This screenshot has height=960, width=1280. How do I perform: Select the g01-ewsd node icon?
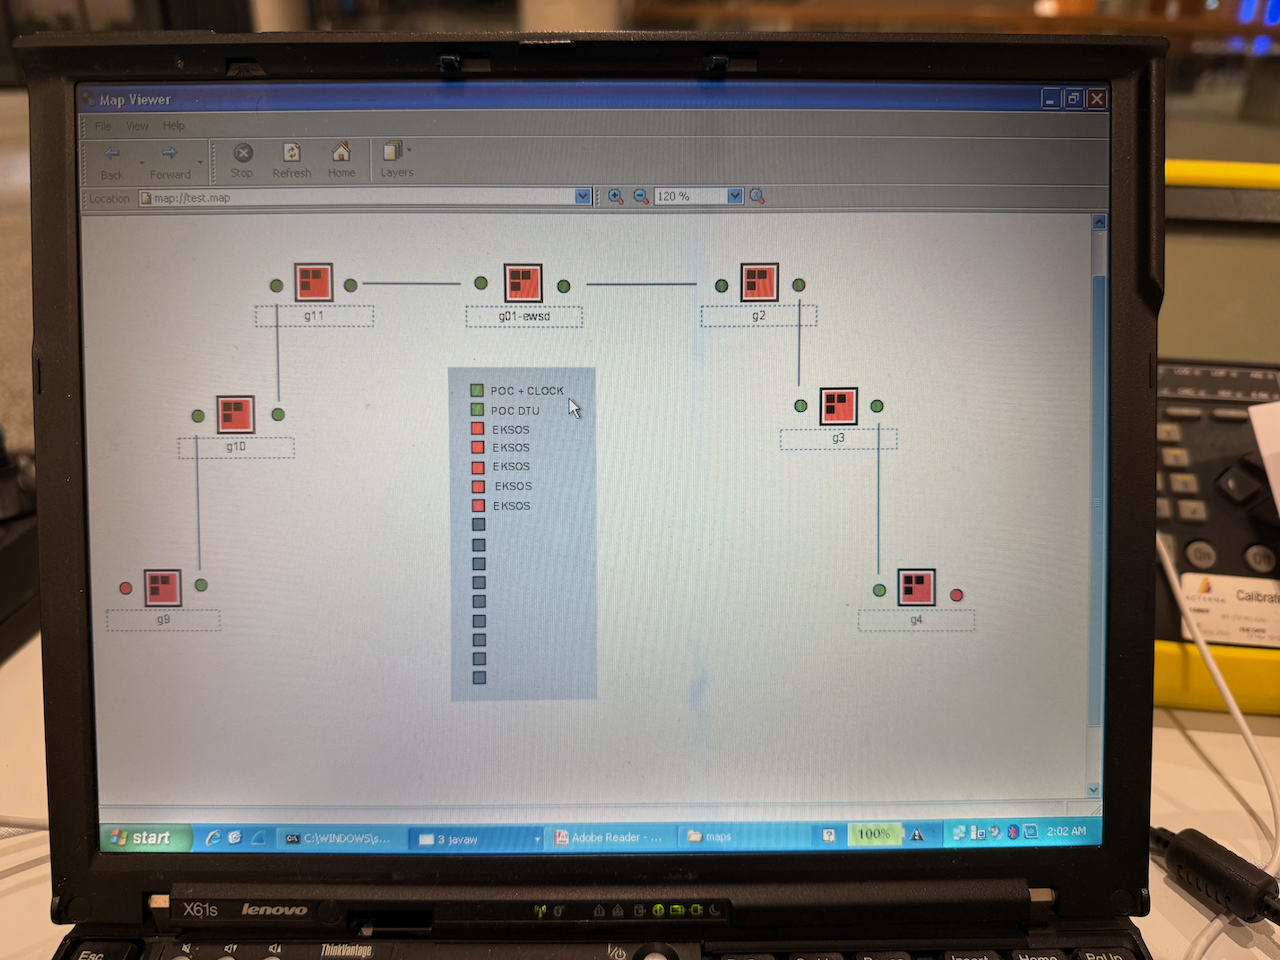[523, 283]
